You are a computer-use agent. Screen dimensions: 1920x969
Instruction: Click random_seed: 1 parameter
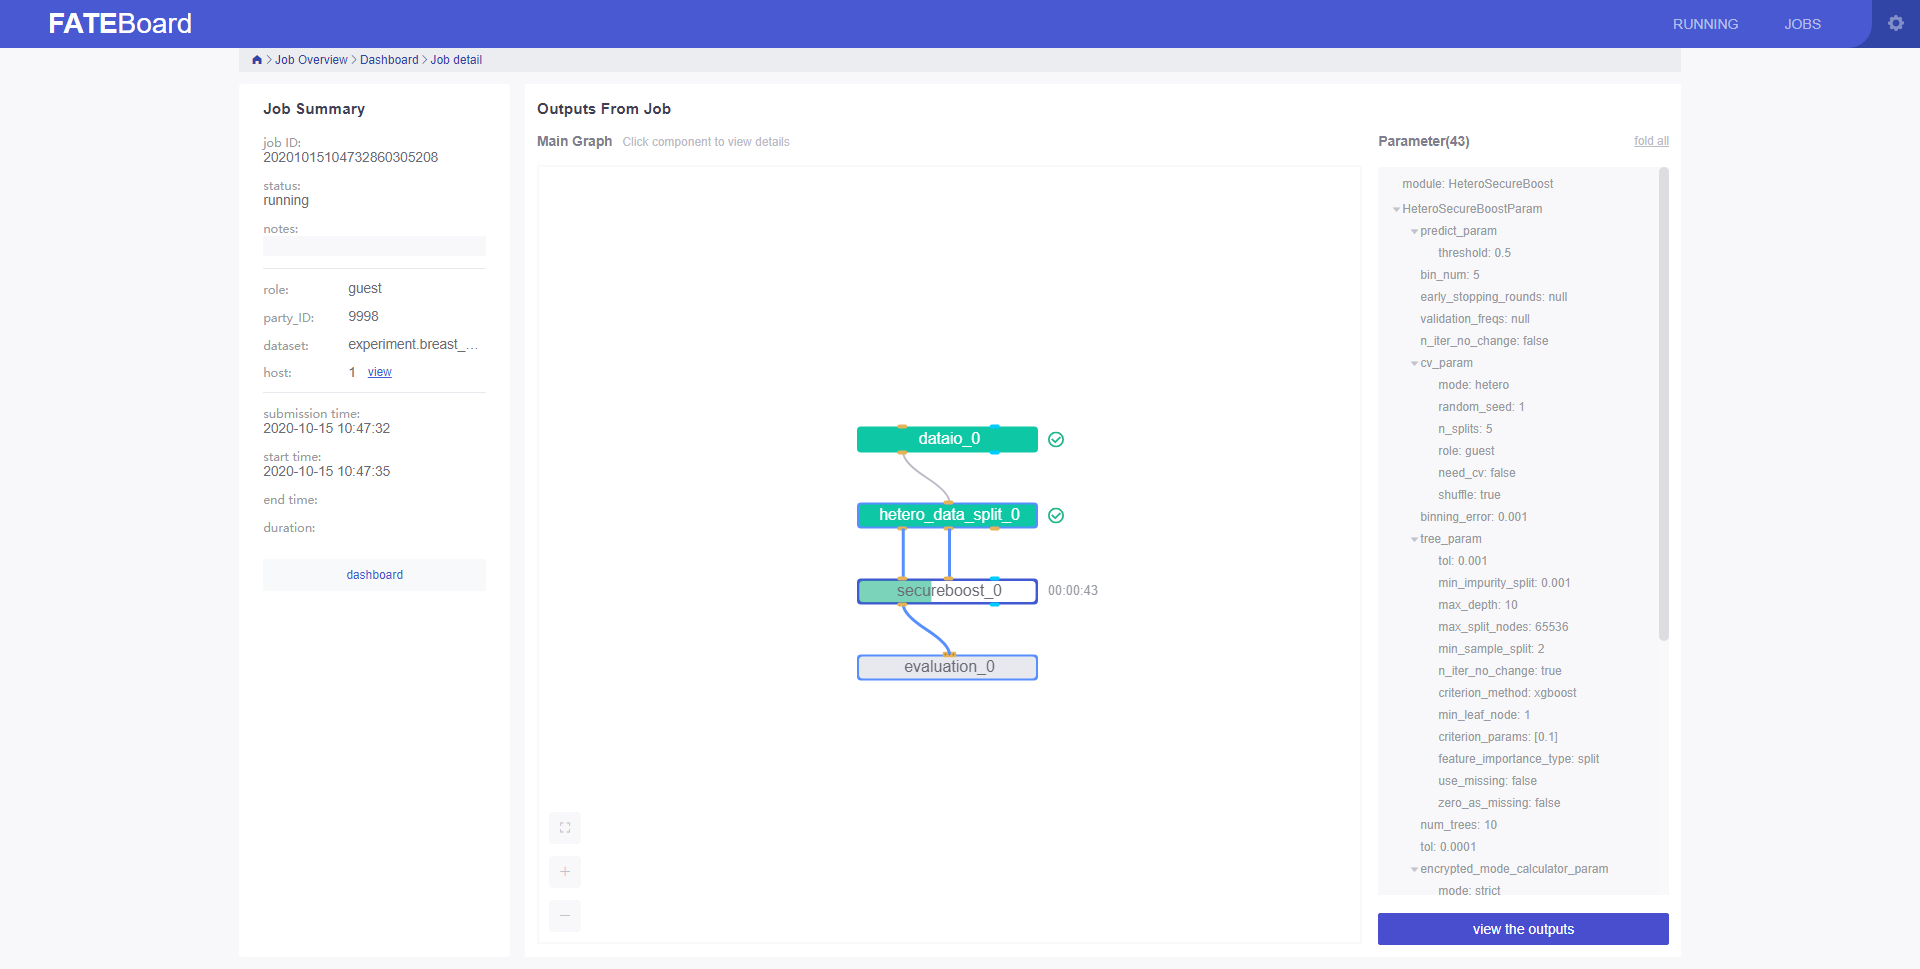tap(1481, 407)
